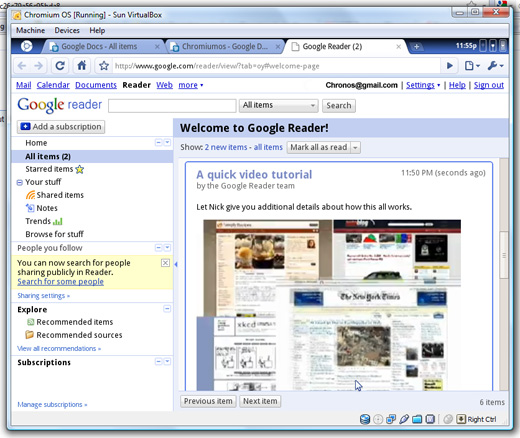Click the Google reader logo
Viewport: 520px width, 438px height.
pos(60,105)
